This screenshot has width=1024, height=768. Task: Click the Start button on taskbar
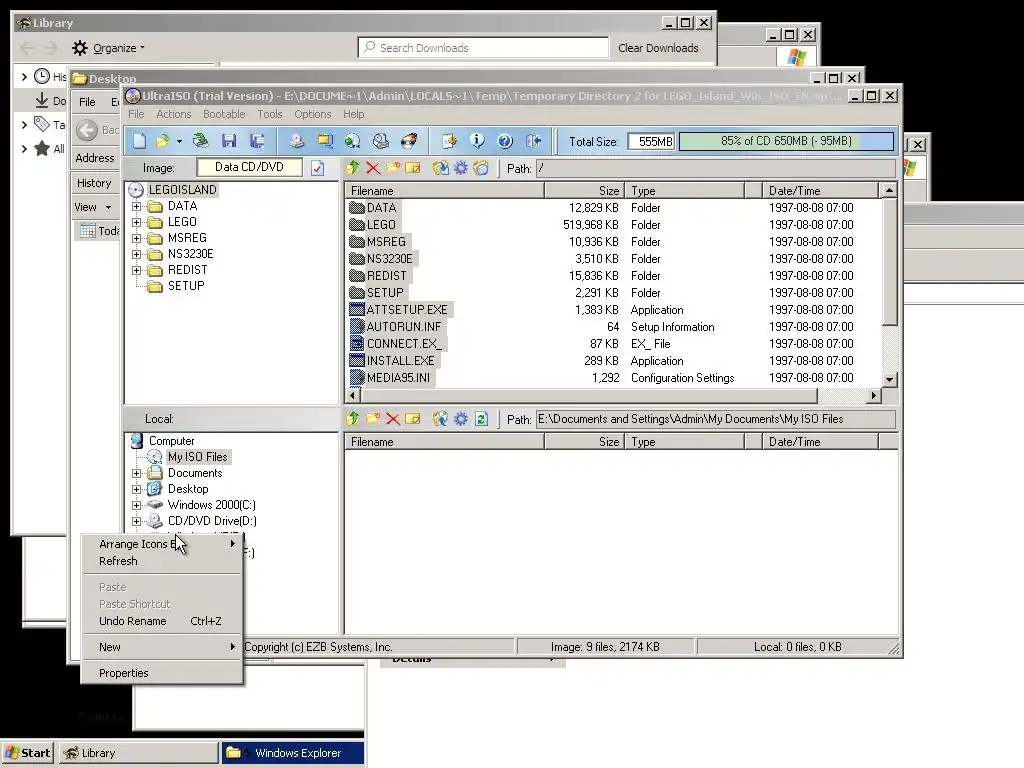(29, 753)
